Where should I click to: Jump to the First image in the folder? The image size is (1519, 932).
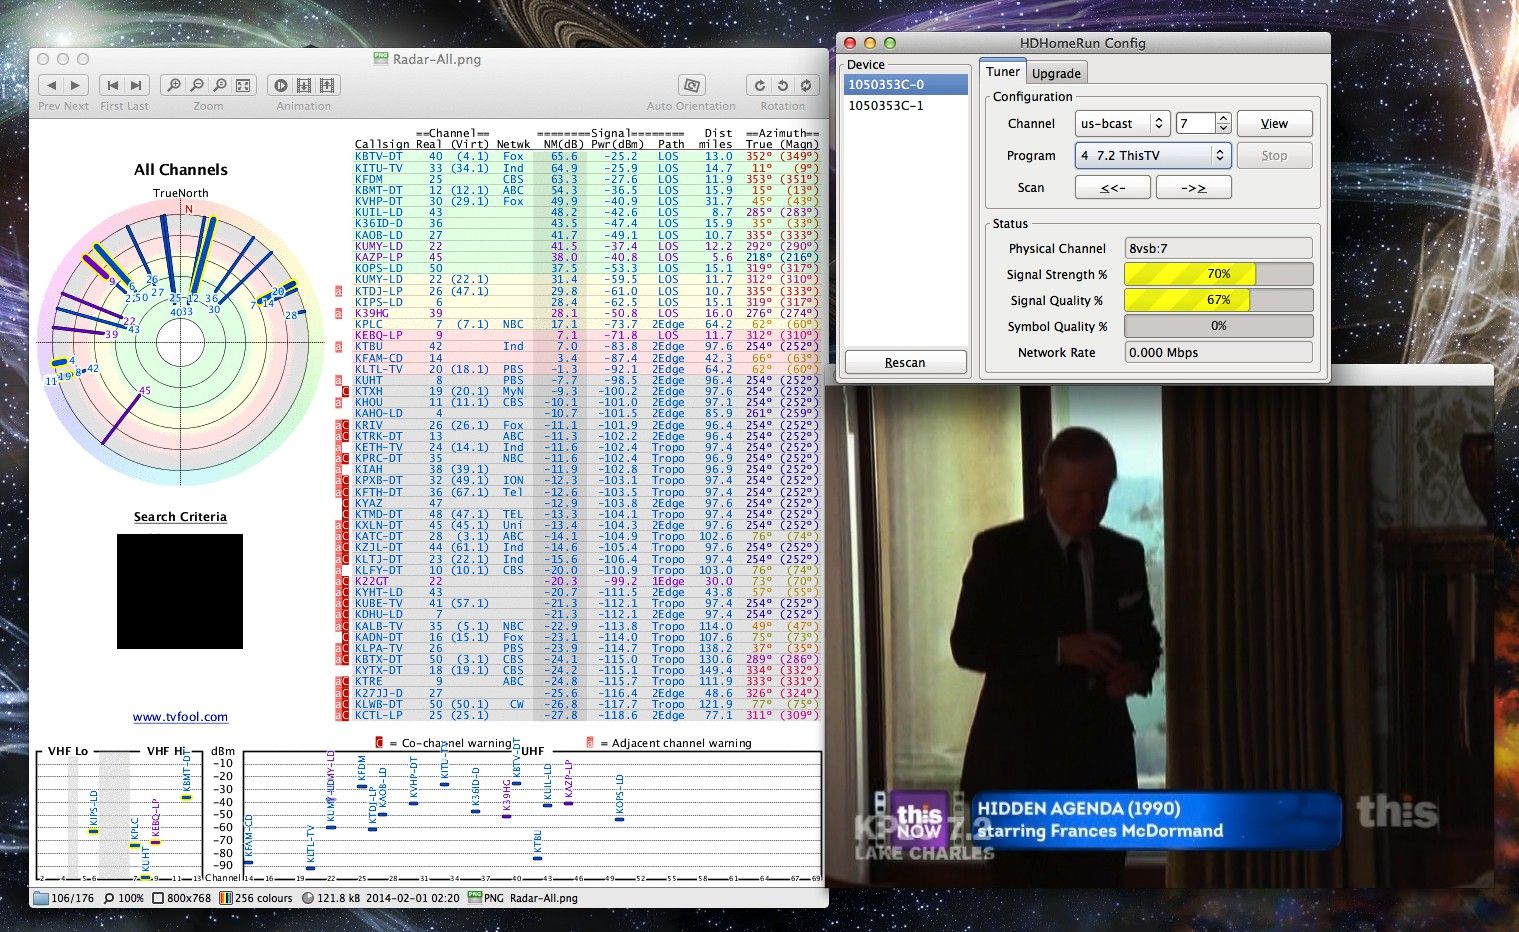pyautogui.click(x=113, y=86)
